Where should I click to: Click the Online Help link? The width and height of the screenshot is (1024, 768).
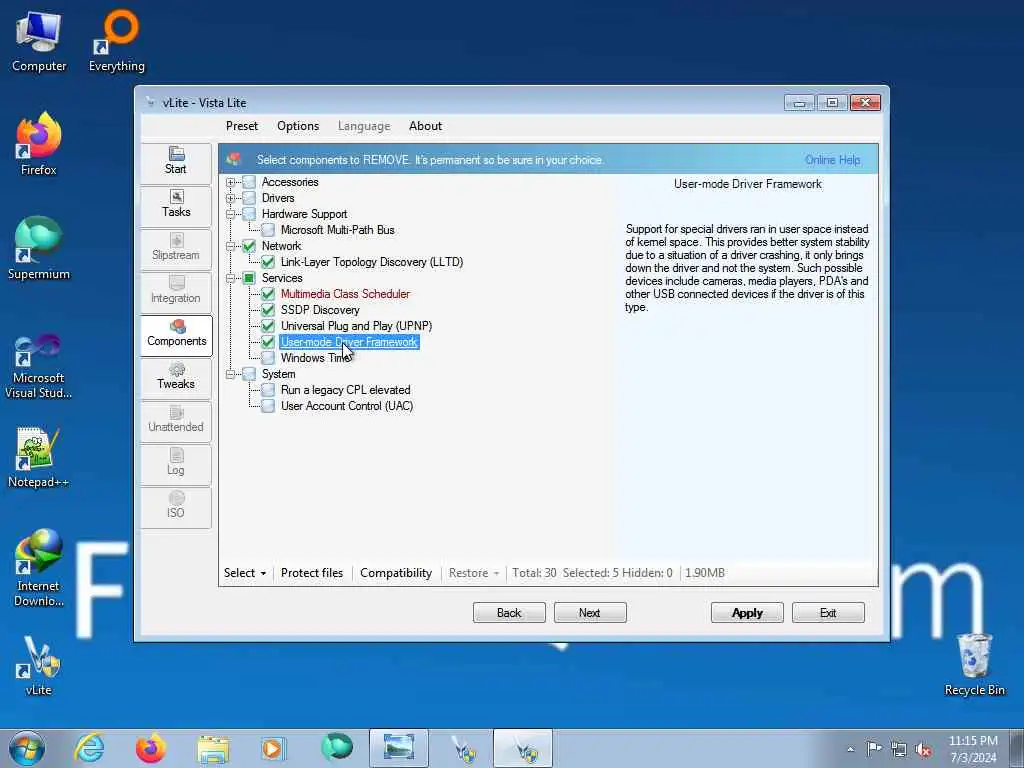click(x=832, y=160)
